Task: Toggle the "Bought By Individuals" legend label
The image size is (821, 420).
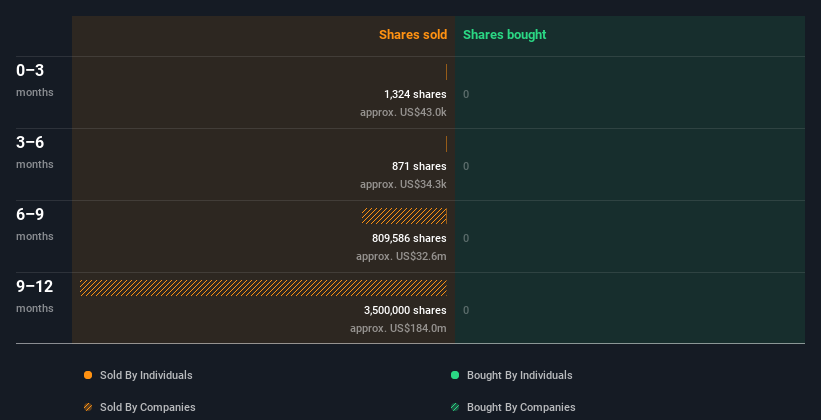Action: pyautogui.click(x=519, y=375)
